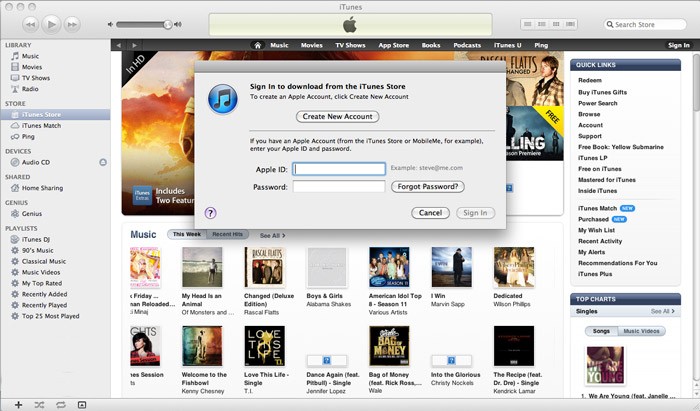The height and width of the screenshot is (411, 700).
Task: Click the Play button in the toolbar
Action: (53, 23)
